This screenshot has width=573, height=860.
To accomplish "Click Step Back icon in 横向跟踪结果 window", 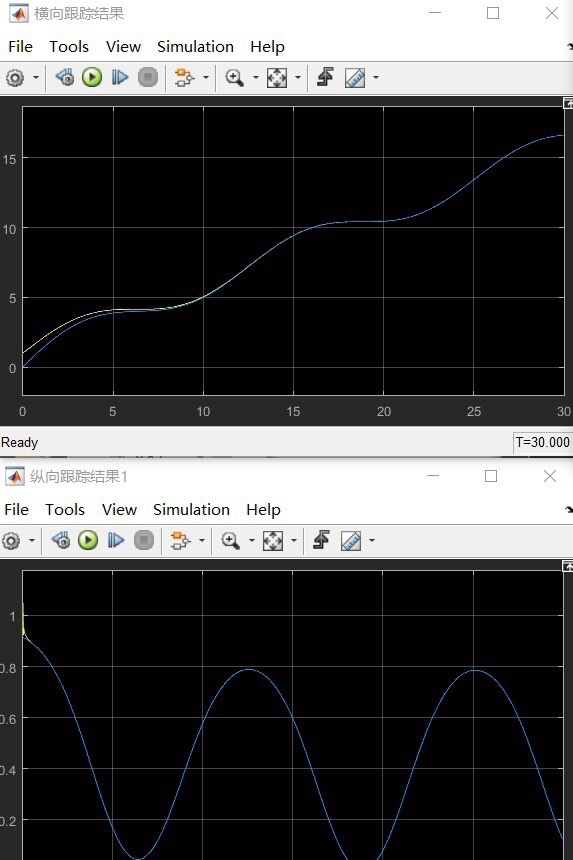I will (65, 77).
